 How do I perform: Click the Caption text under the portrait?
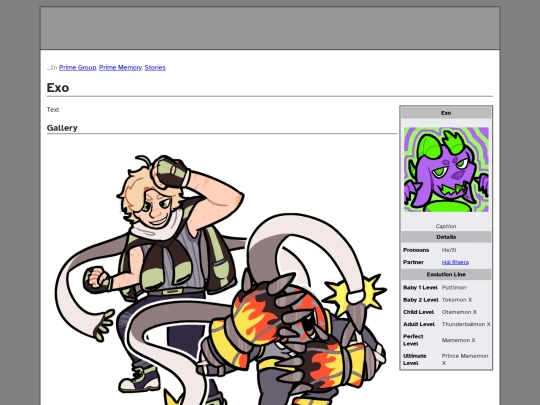pyautogui.click(x=446, y=226)
